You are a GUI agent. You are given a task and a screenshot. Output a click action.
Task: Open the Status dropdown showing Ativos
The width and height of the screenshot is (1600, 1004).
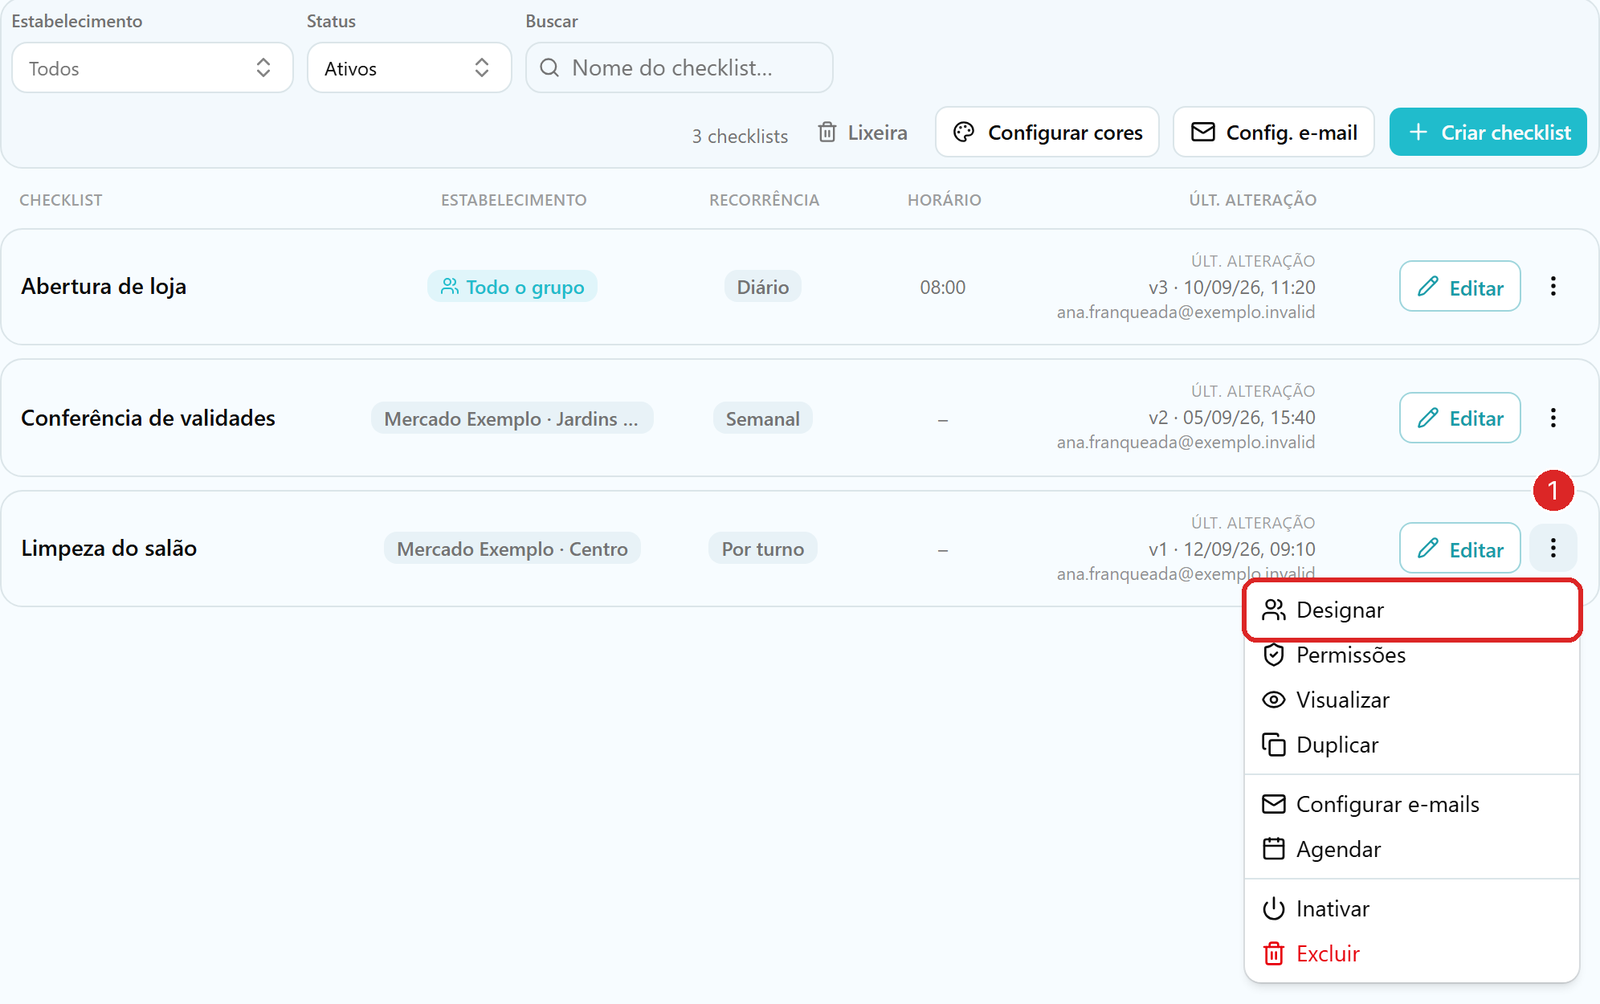[x=409, y=68]
